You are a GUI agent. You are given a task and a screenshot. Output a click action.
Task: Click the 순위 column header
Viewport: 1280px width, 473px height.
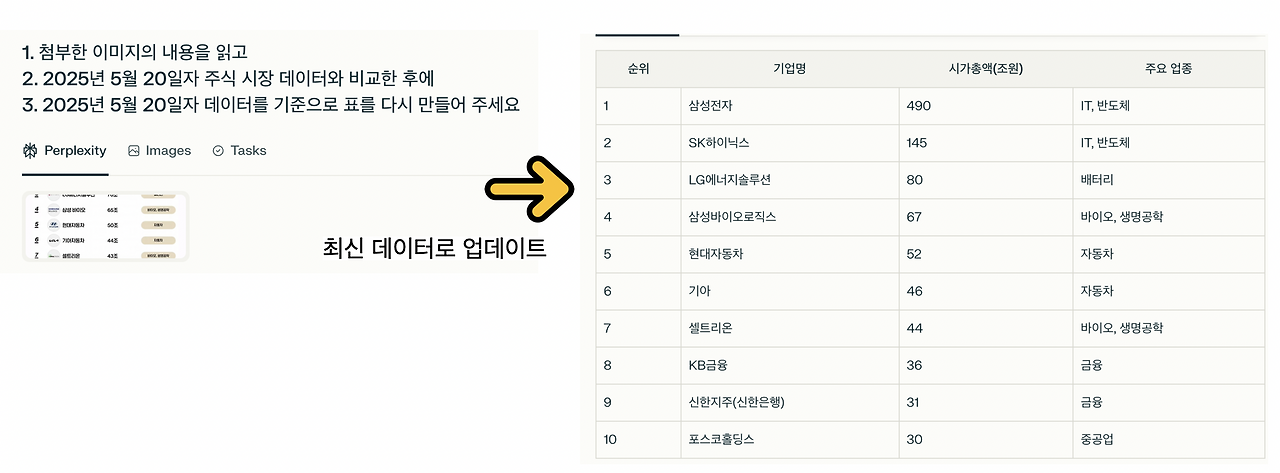[638, 69]
